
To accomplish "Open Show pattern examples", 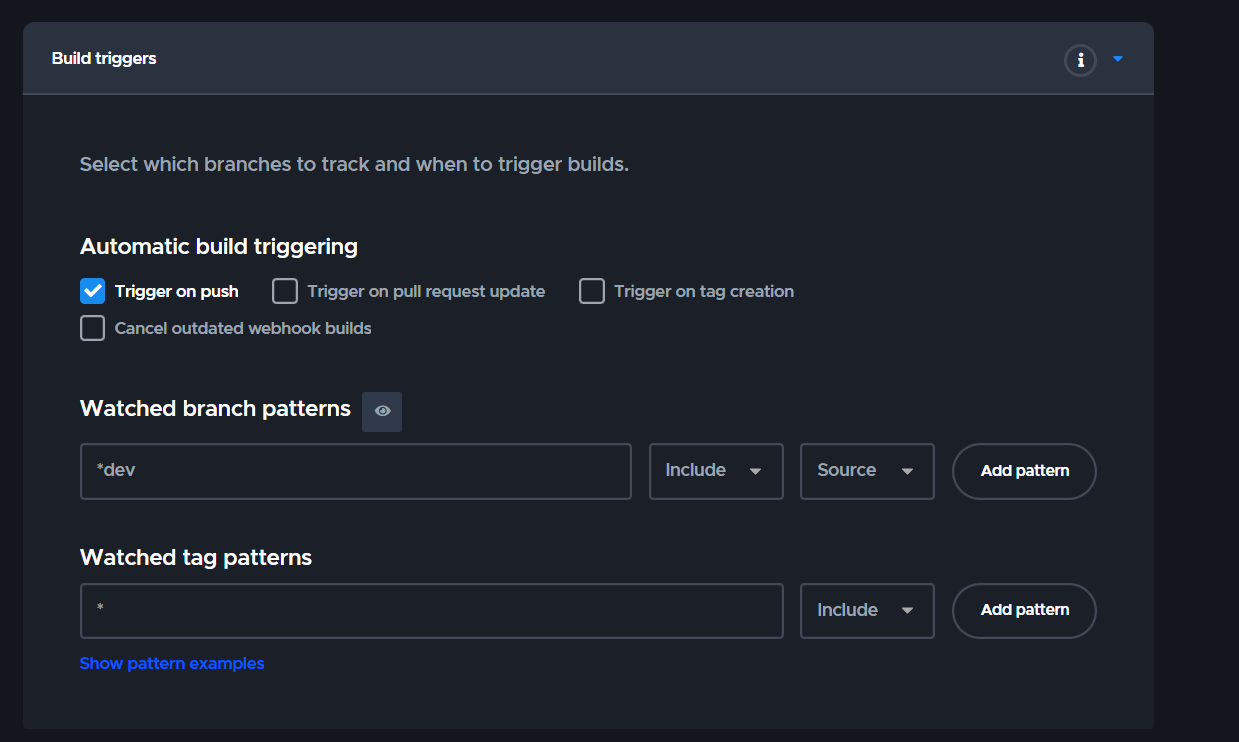I will coord(171,663).
